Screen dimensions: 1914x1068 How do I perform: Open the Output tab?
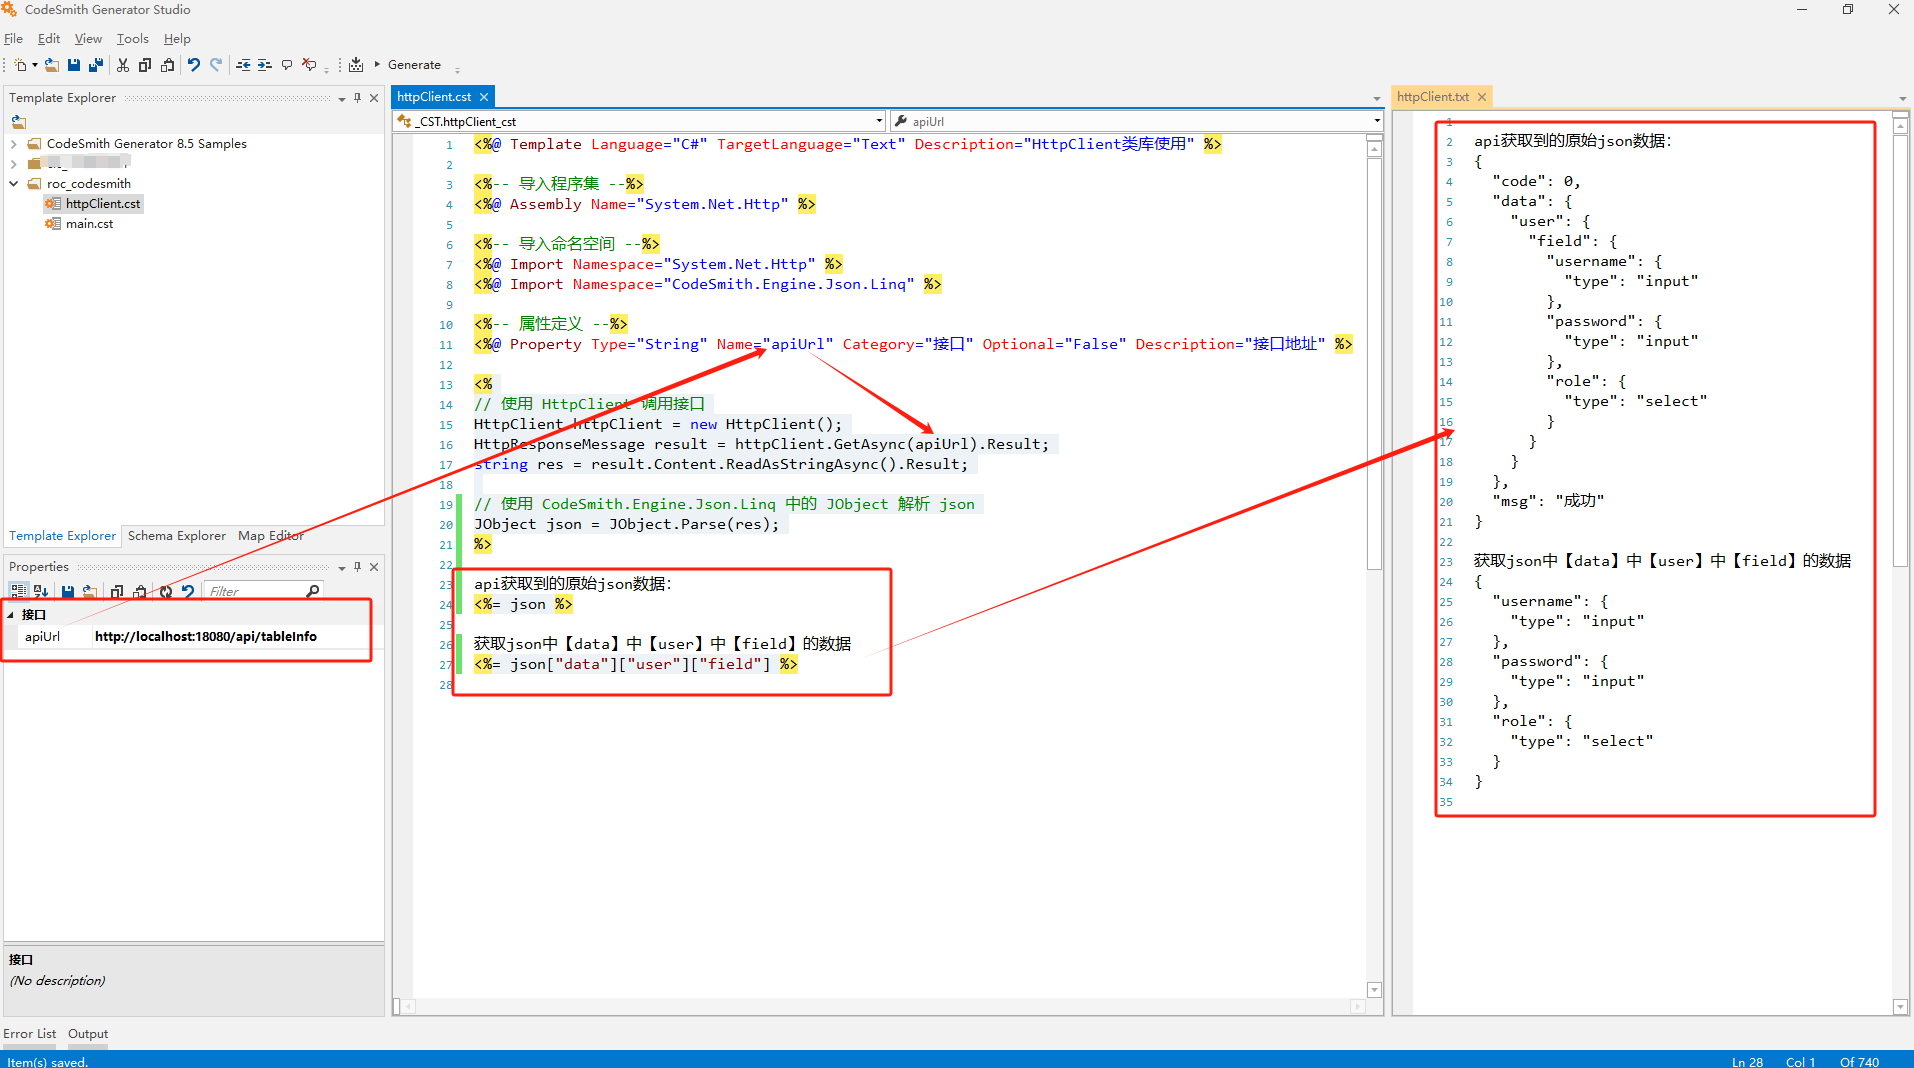[88, 1034]
